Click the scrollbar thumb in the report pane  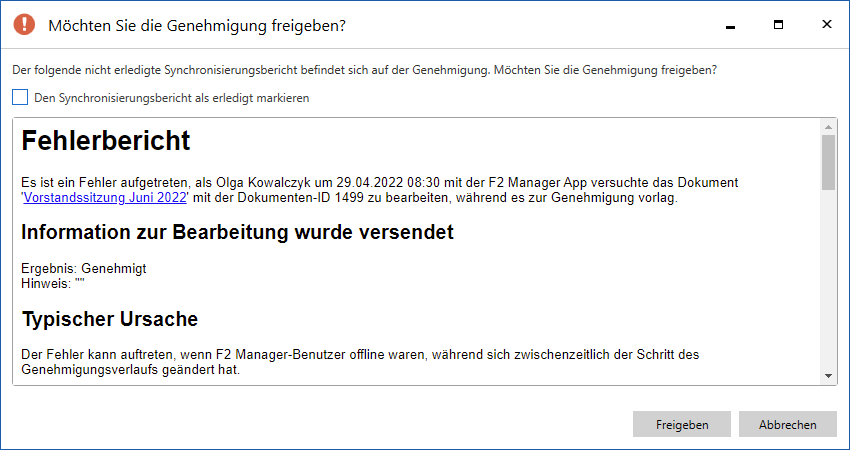click(829, 162)
